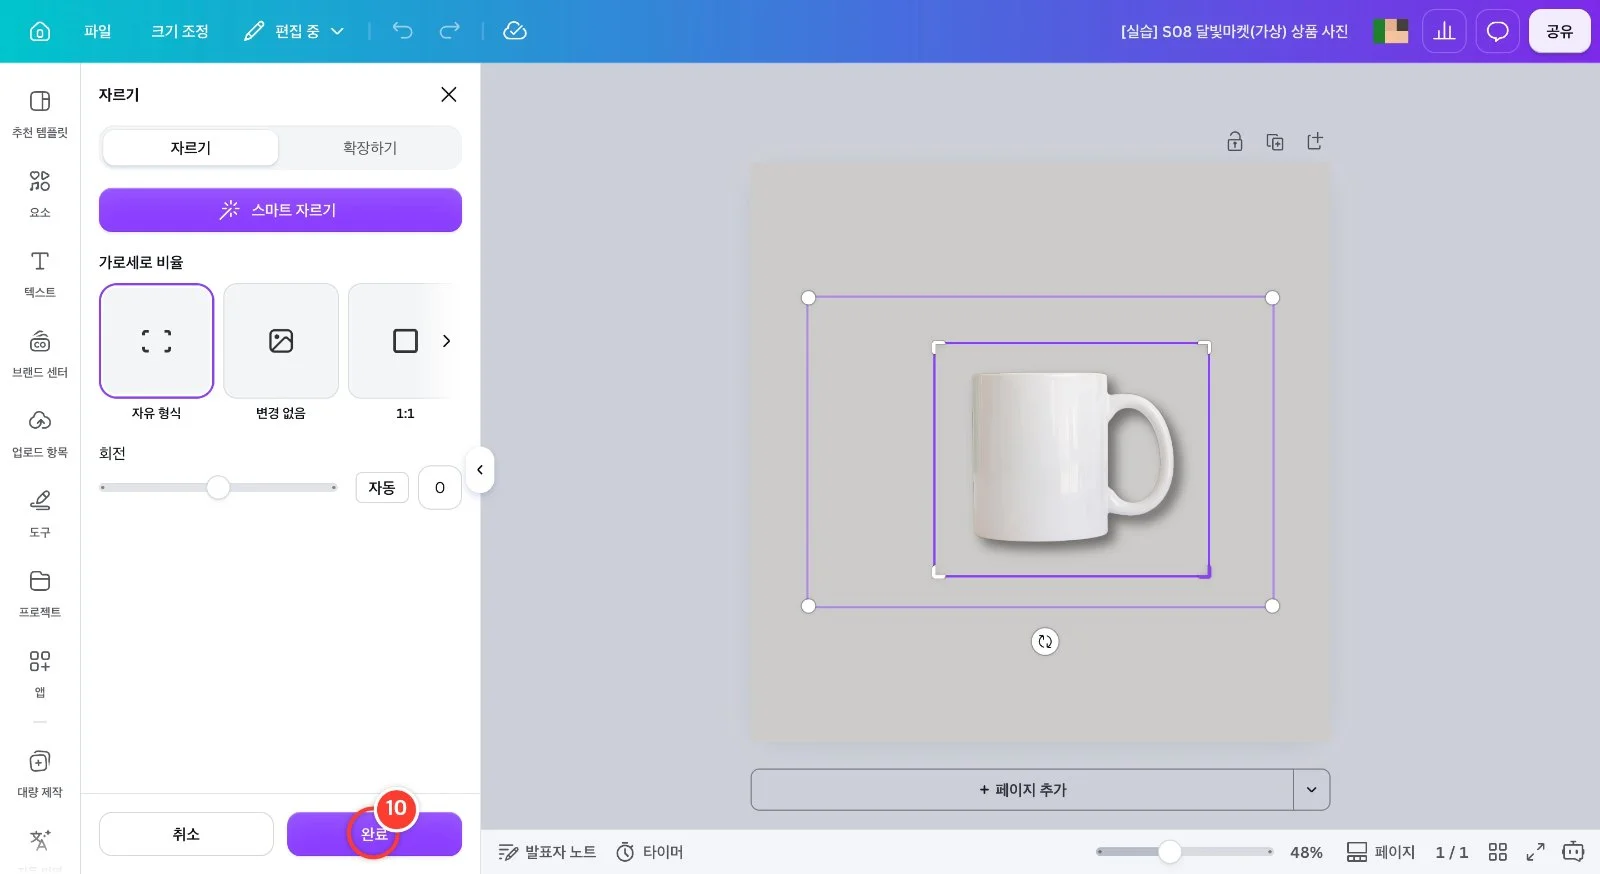Expand the 페이지 추가 options arrow
This screenshot has width=1600, height=874.
[1311, 790]
